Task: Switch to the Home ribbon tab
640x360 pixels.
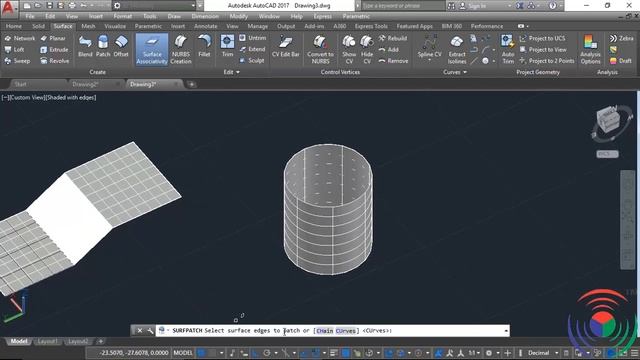Action: coord(13,26)
